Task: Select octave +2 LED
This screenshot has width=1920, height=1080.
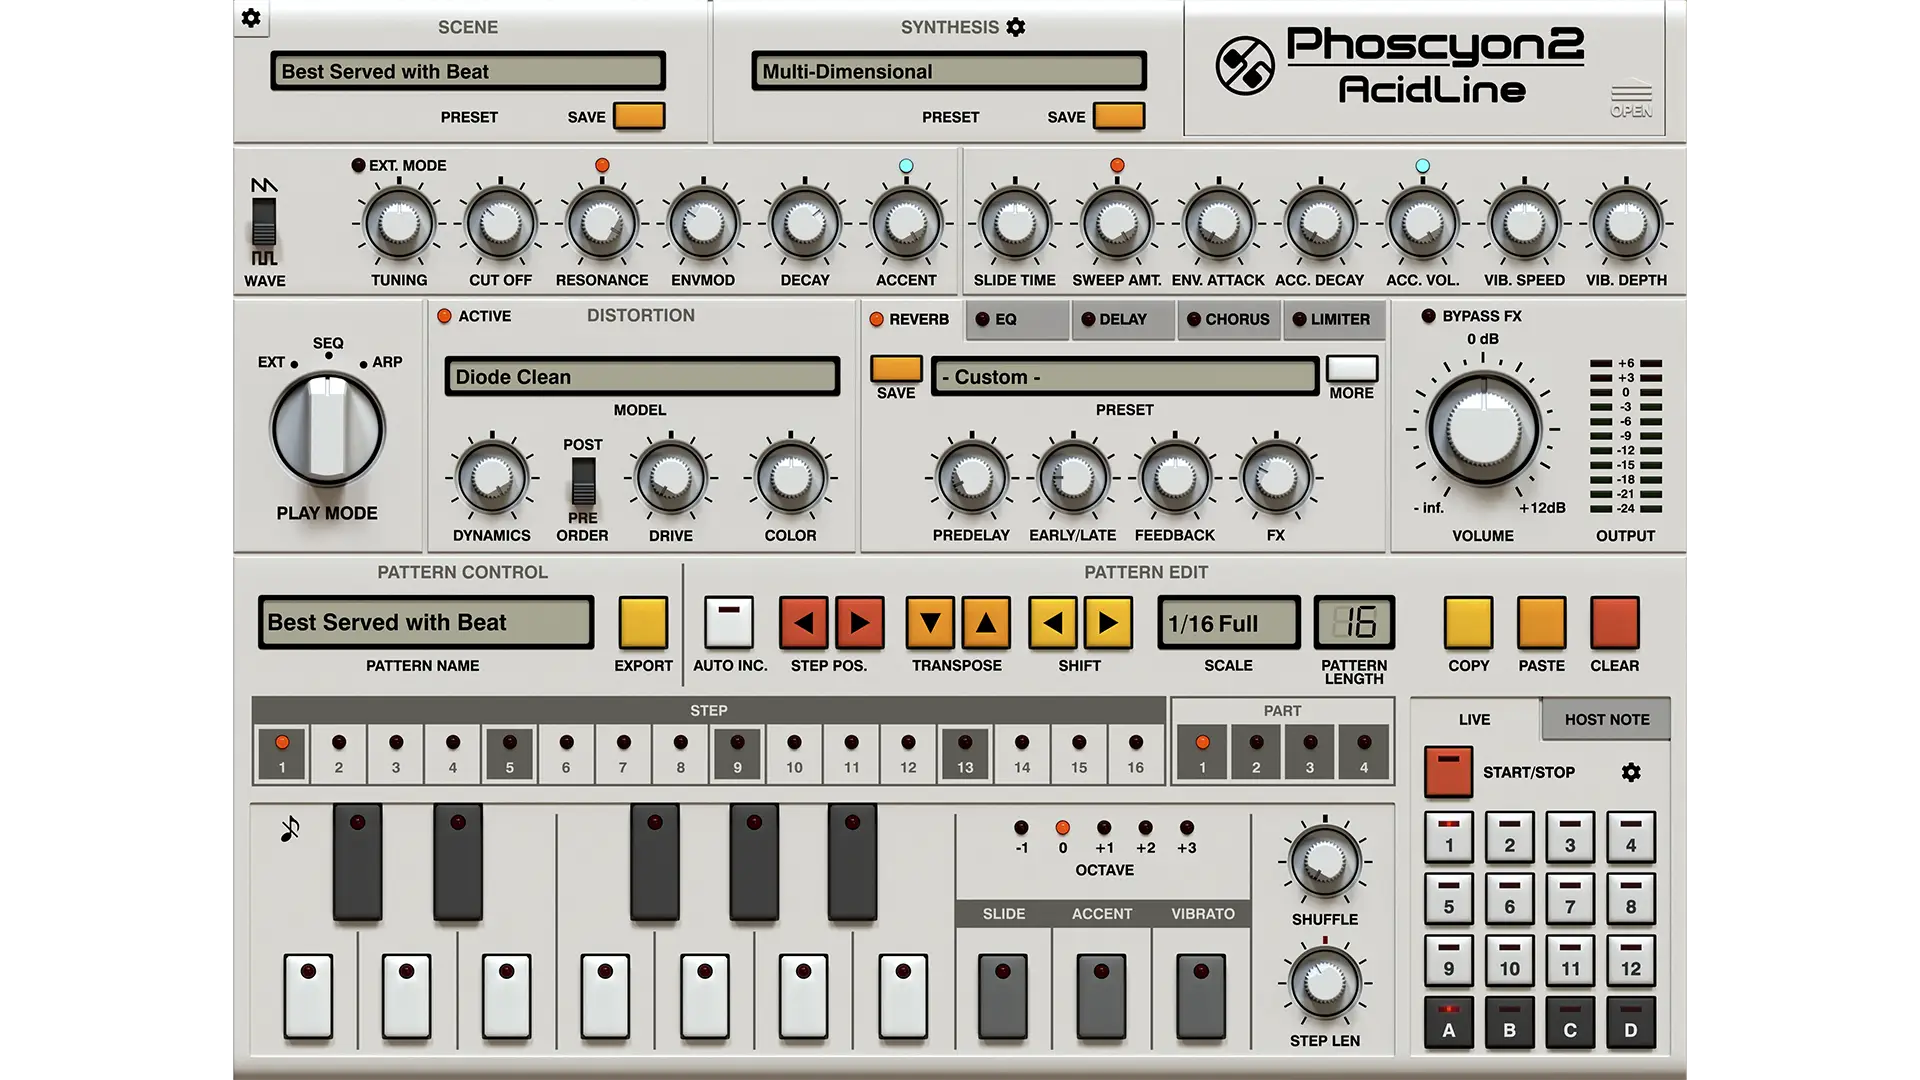Action: point(1145,828)
